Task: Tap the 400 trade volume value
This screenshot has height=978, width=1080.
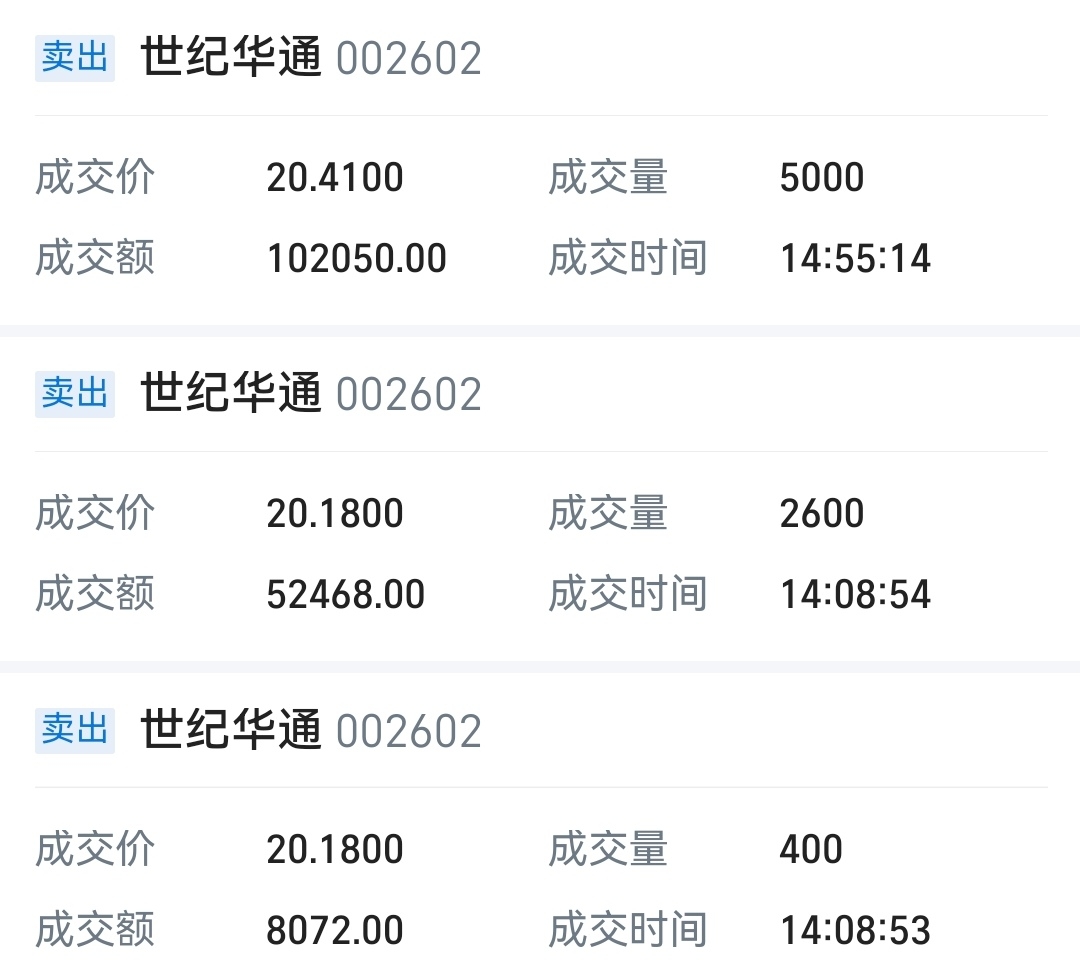Action: point(811,850)
